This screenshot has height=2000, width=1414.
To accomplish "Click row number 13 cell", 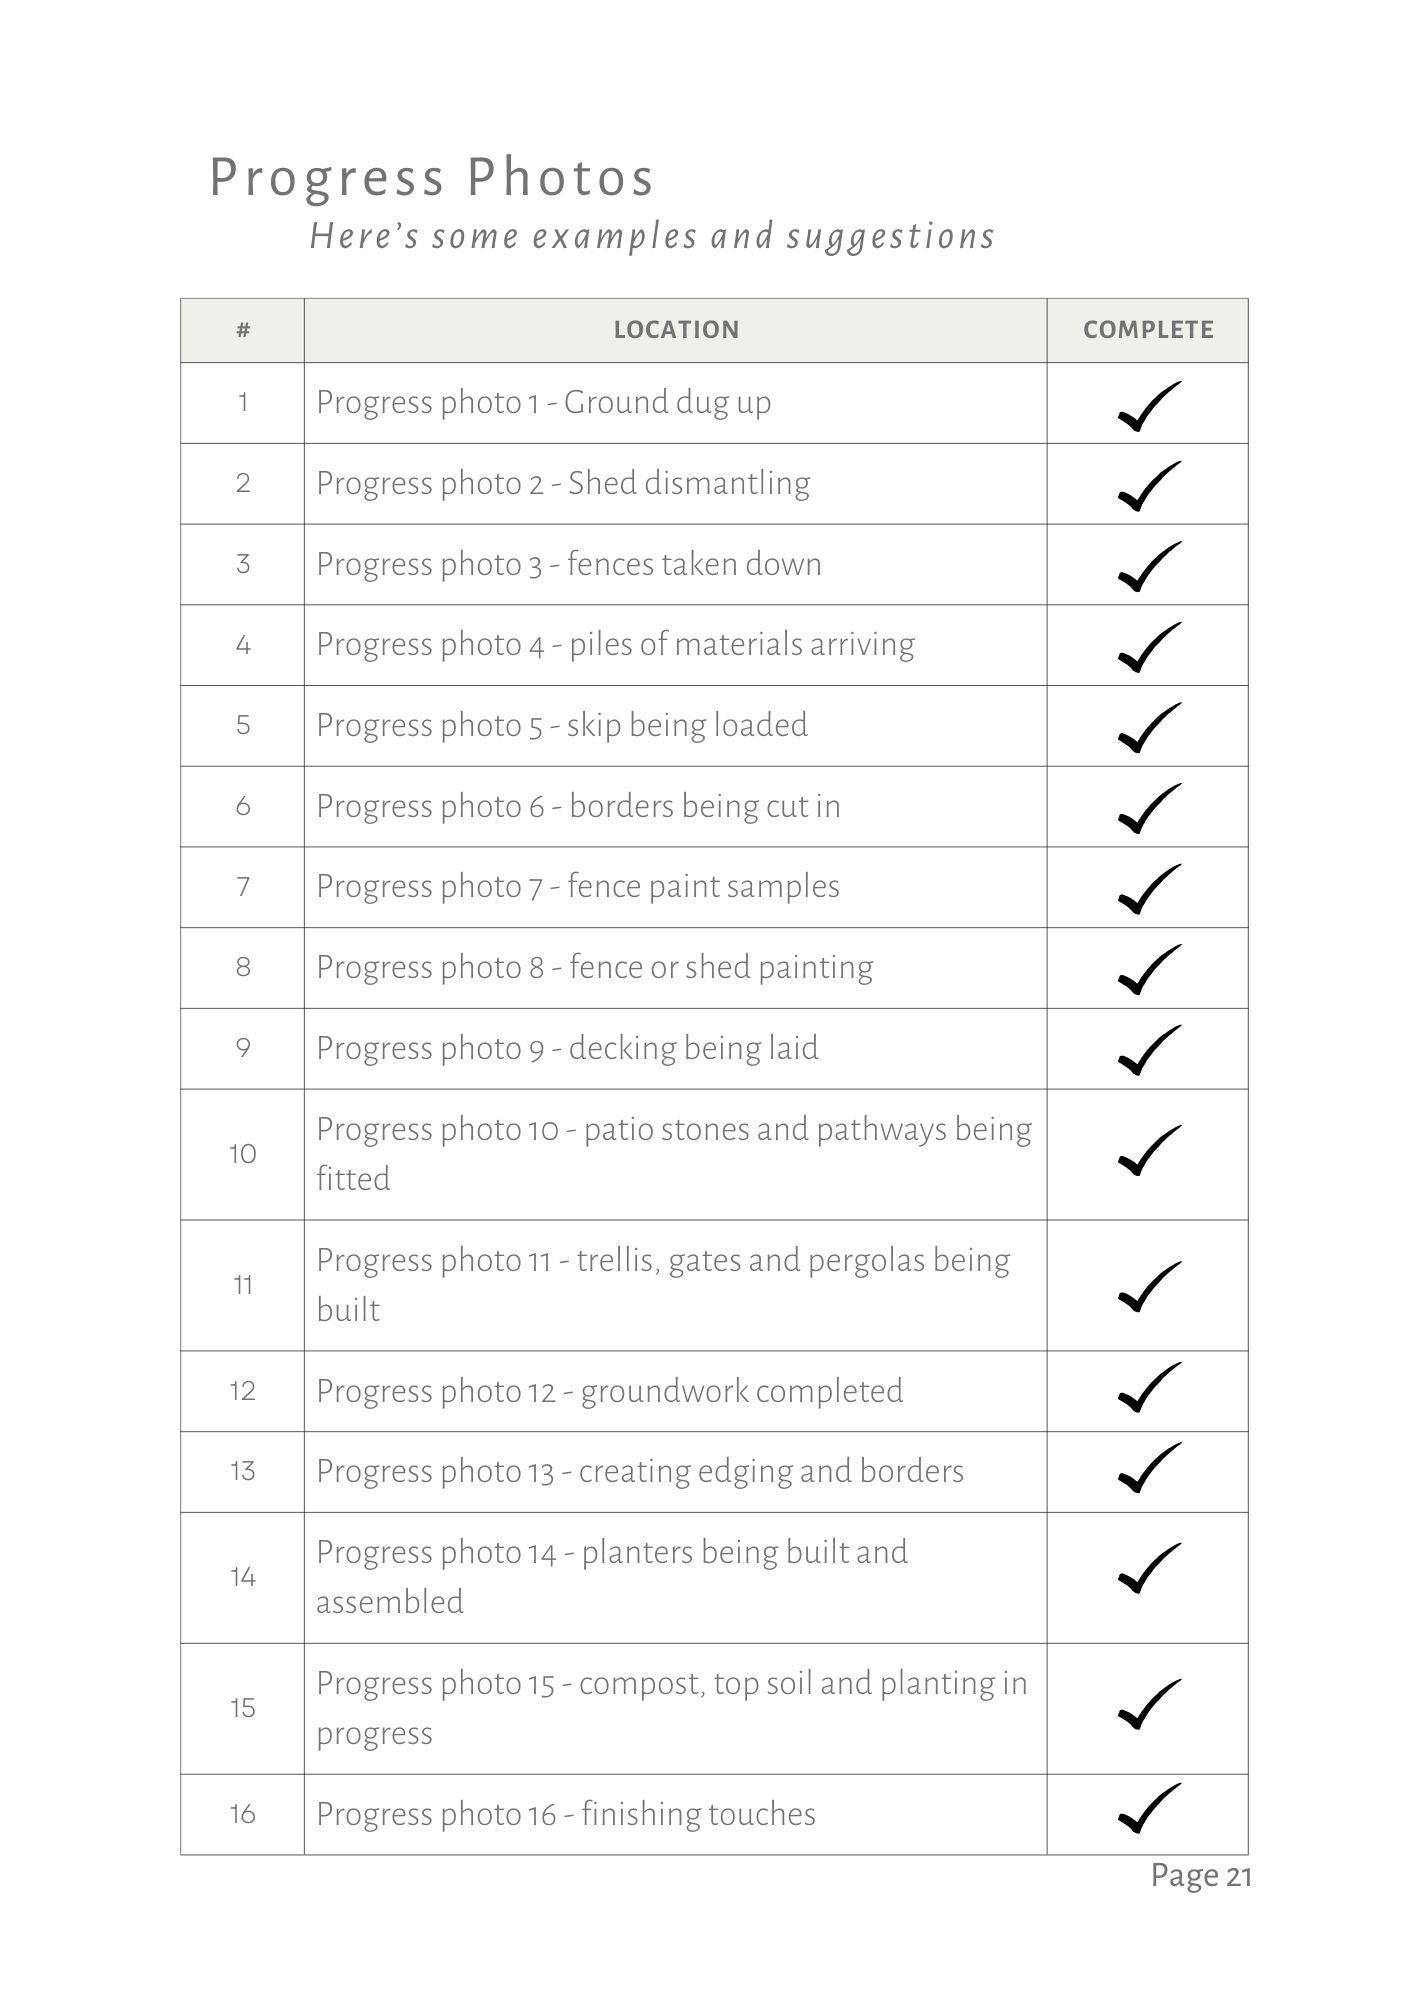I will click(243, 1471).
